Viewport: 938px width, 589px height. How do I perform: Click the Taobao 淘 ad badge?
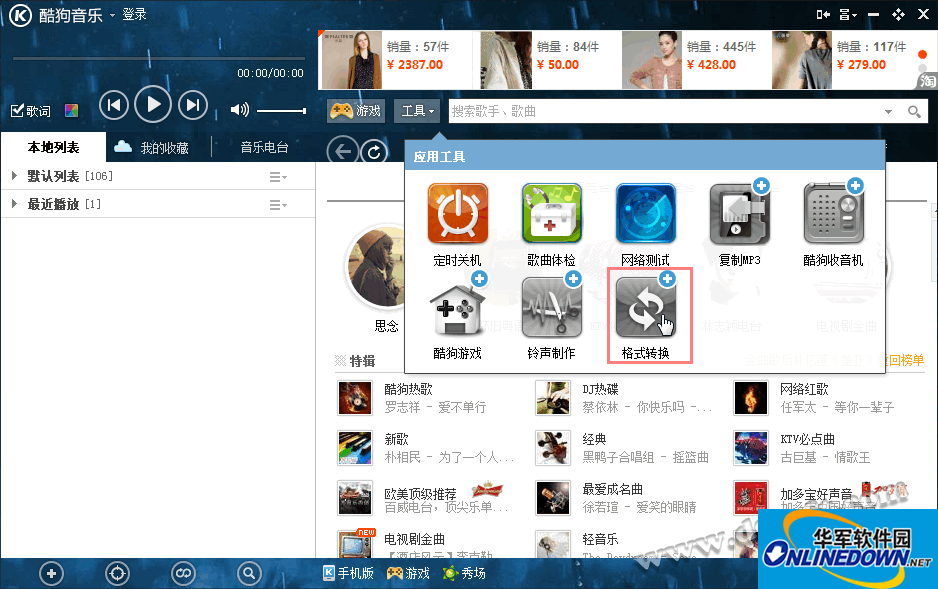tap(928, 80)
